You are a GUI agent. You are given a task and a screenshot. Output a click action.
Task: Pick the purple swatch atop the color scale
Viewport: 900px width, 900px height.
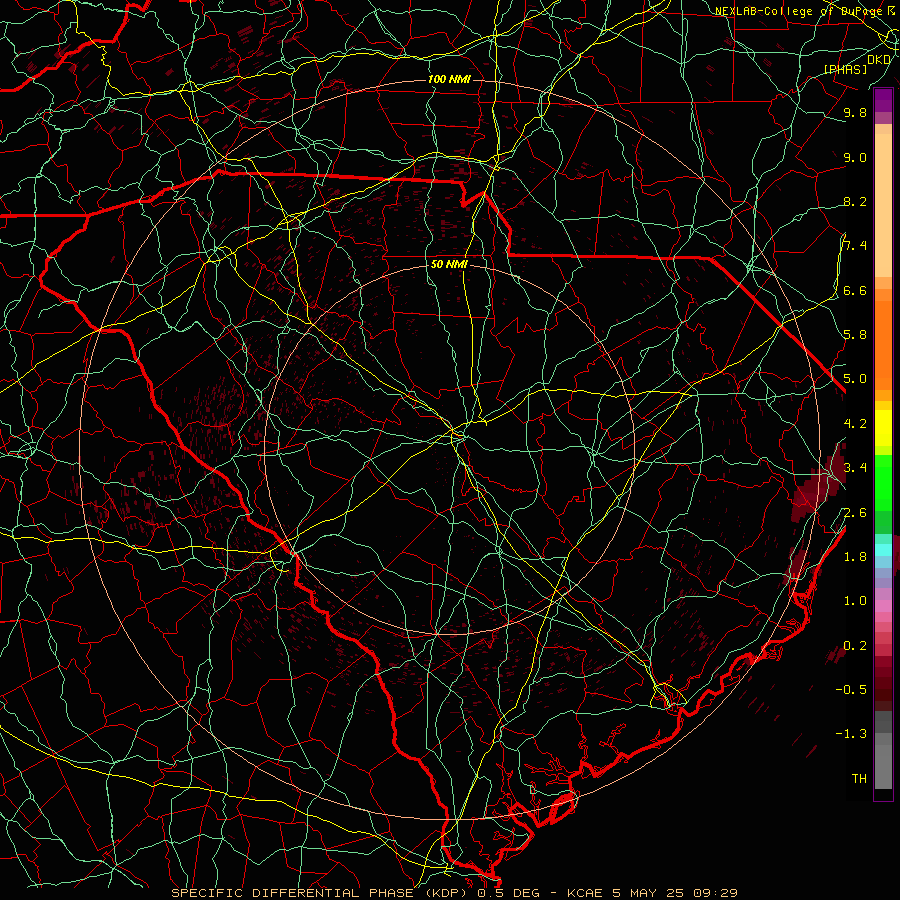pyautogui.click(x=883, y=100)
